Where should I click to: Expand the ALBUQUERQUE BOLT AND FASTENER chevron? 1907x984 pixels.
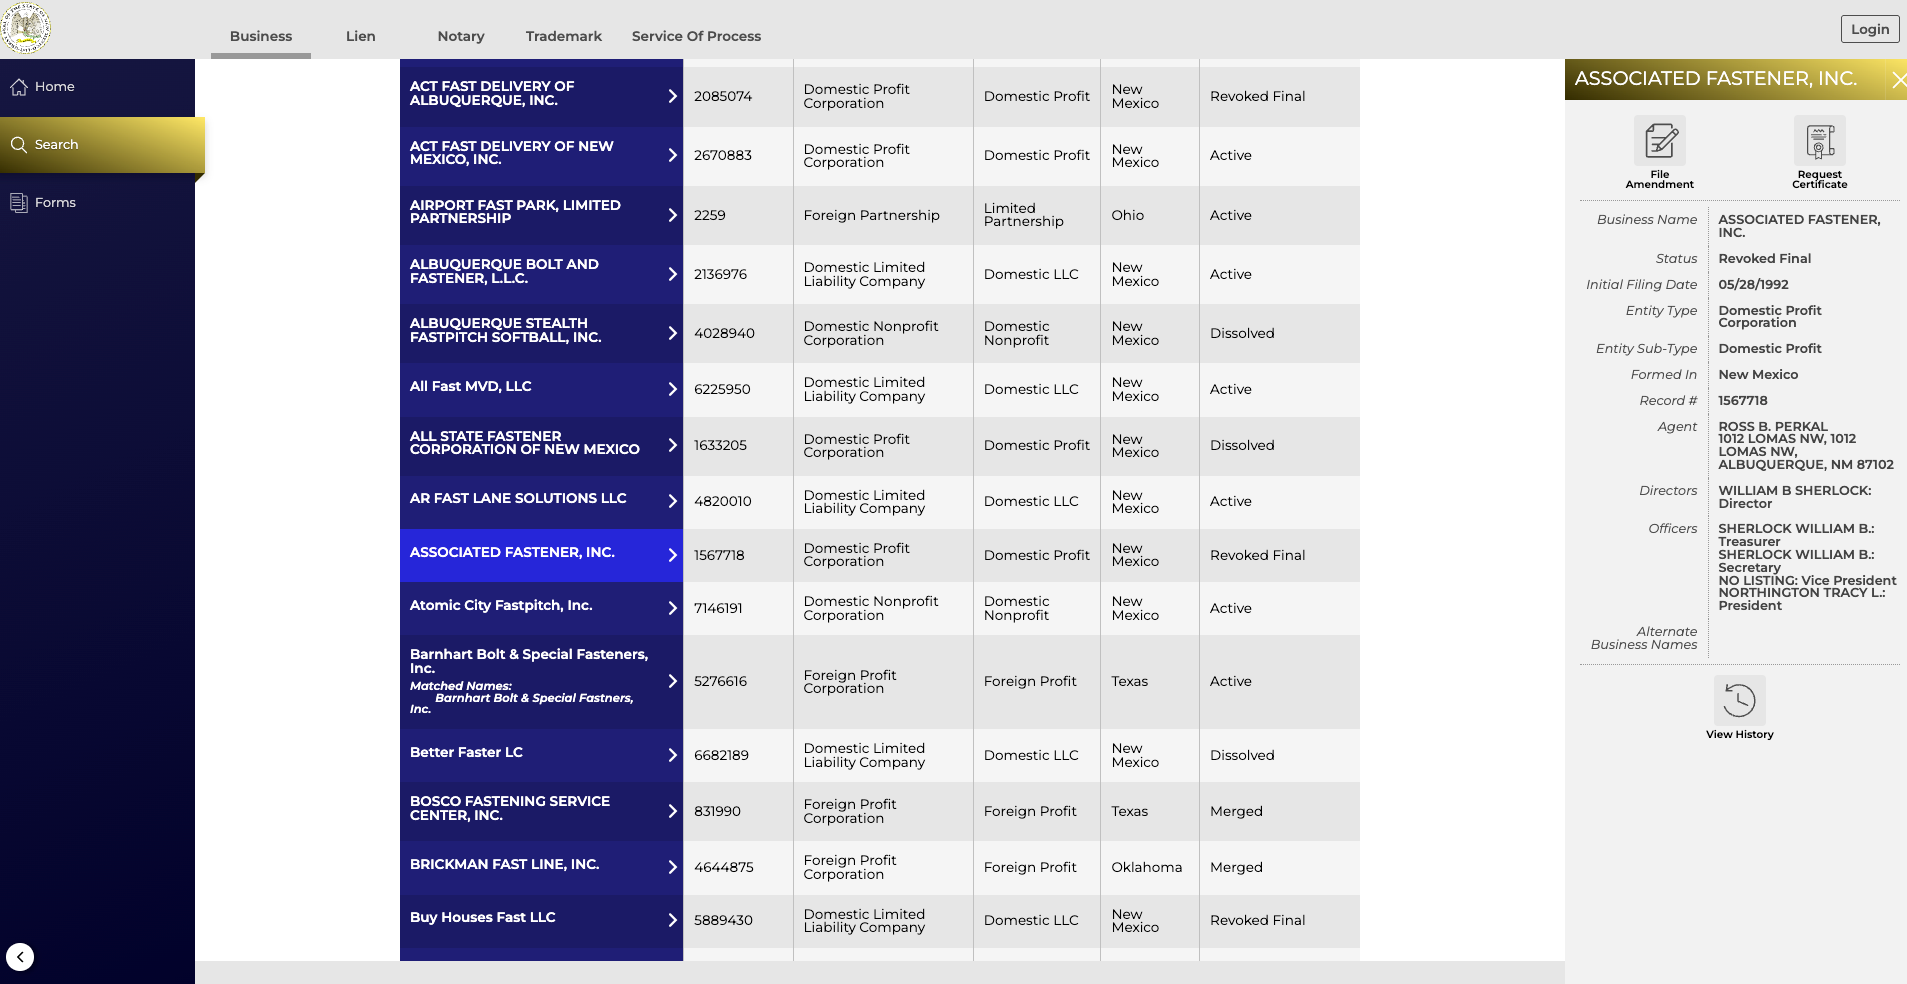click(x=671, y=274)
